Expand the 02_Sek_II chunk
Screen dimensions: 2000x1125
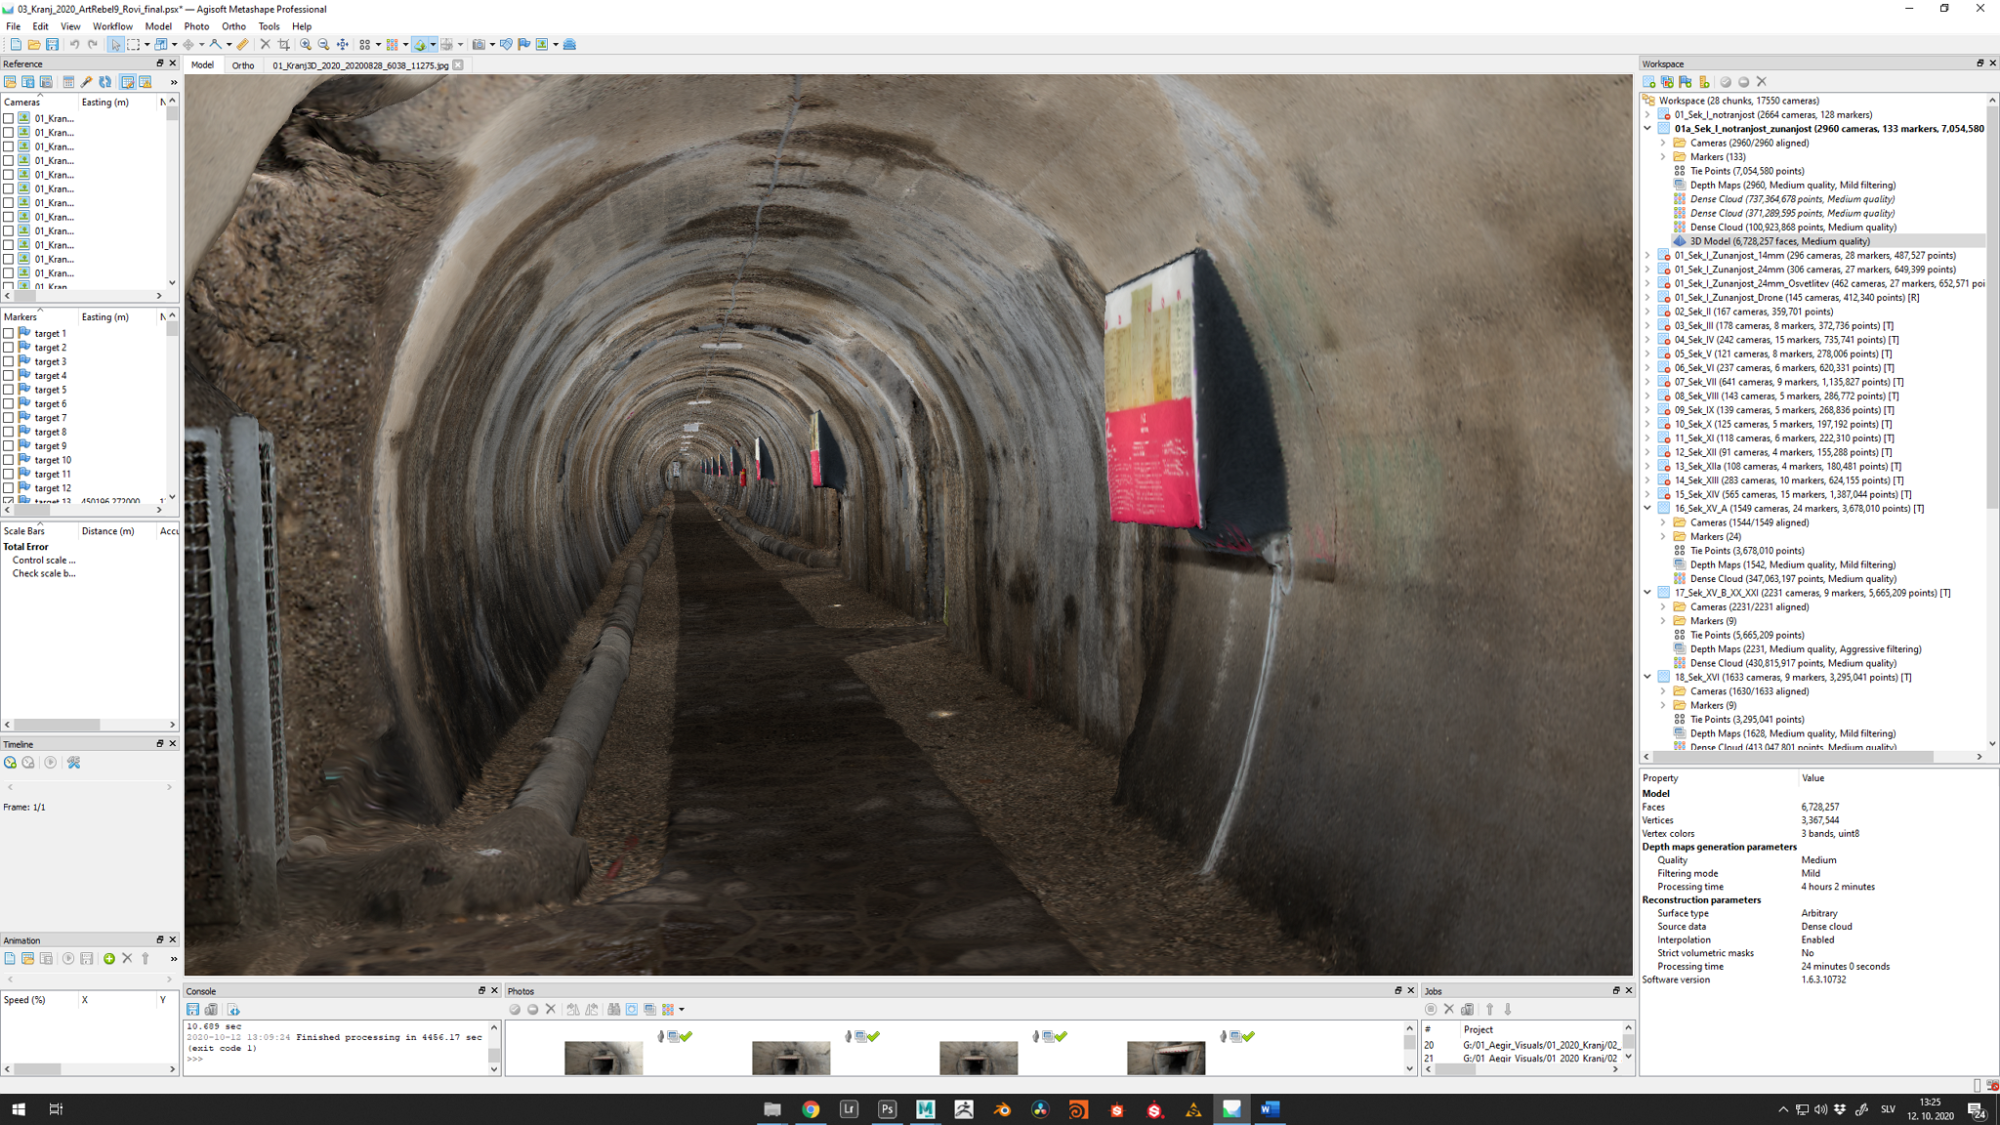point(1648,312)
